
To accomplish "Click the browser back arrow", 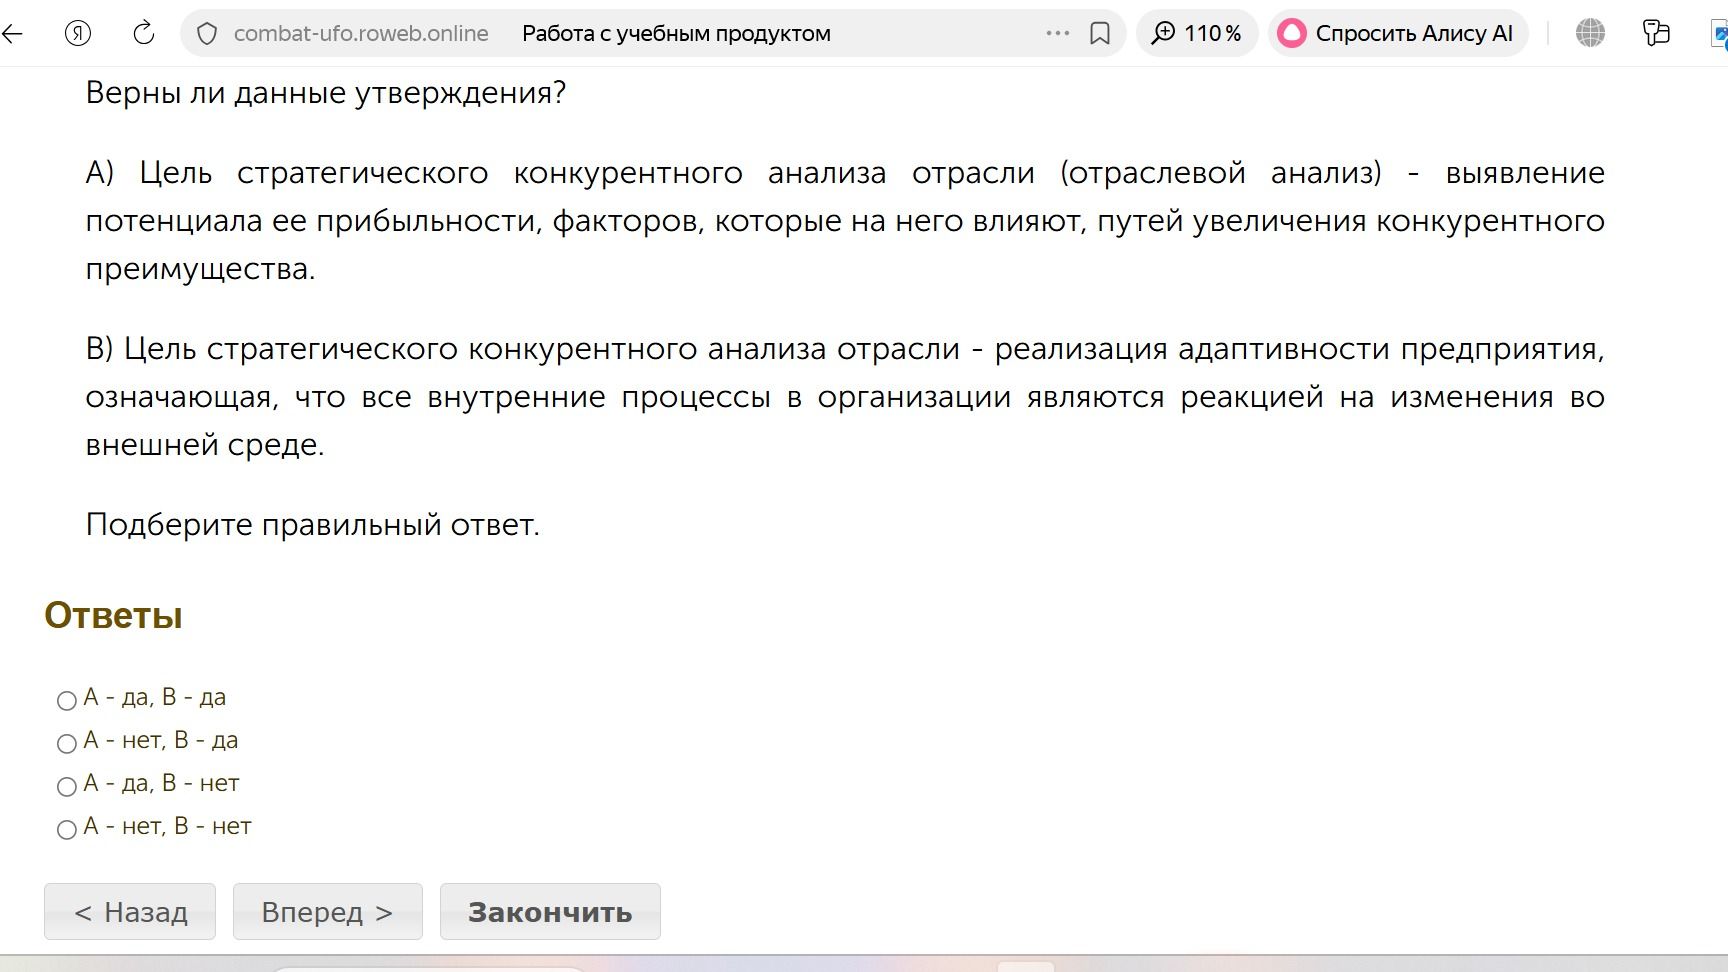I will (12, 34).
